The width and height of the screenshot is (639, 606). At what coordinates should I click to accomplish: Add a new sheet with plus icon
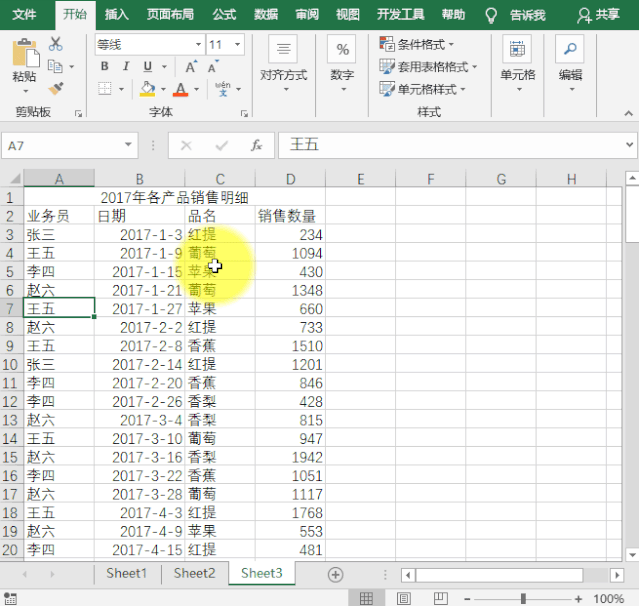click(336, 574)
